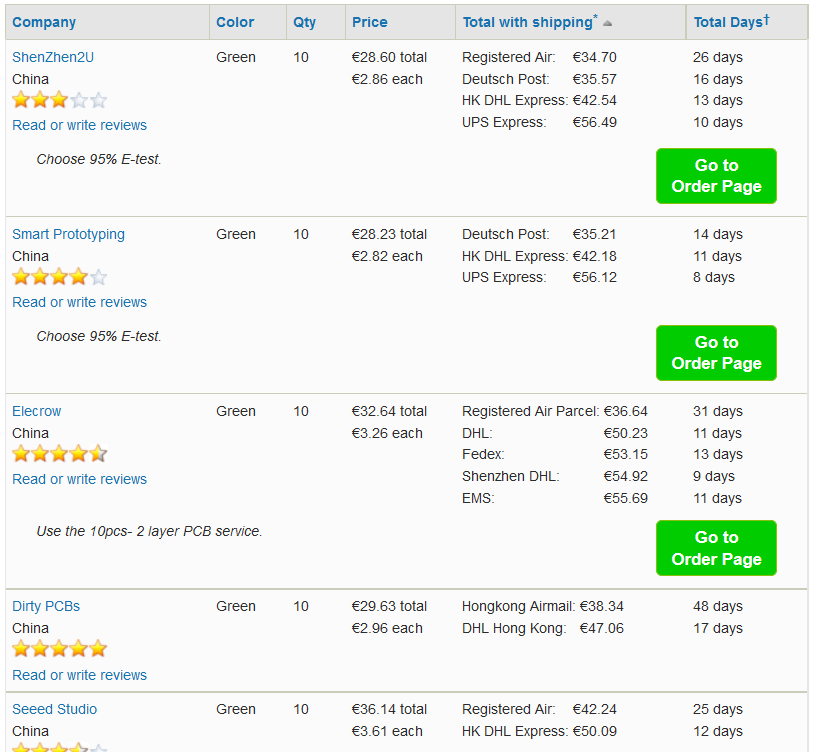The image size is (814, 752).
Task: Click UPS Express €56.49 price
Action: click(594, 122)
